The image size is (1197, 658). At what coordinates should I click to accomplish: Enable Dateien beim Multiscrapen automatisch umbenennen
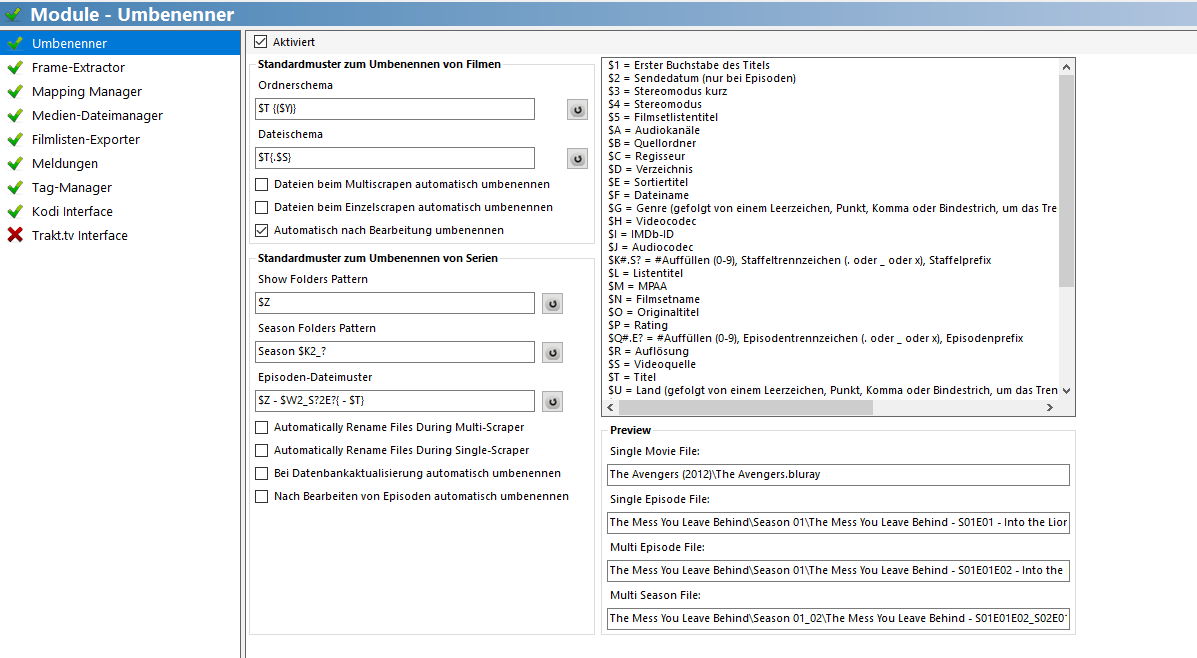(261, 184)
